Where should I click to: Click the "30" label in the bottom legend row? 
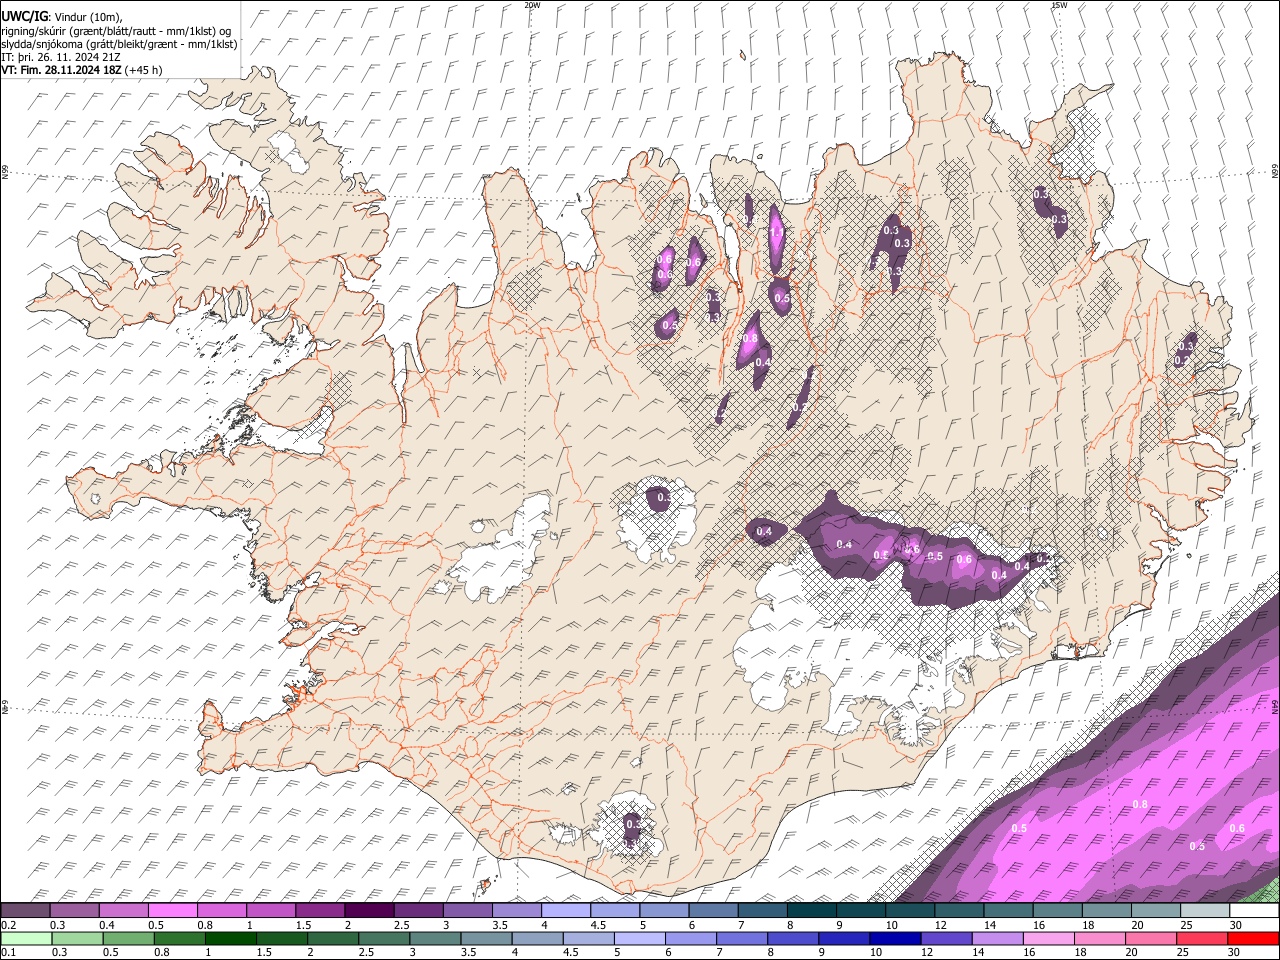1236,952
